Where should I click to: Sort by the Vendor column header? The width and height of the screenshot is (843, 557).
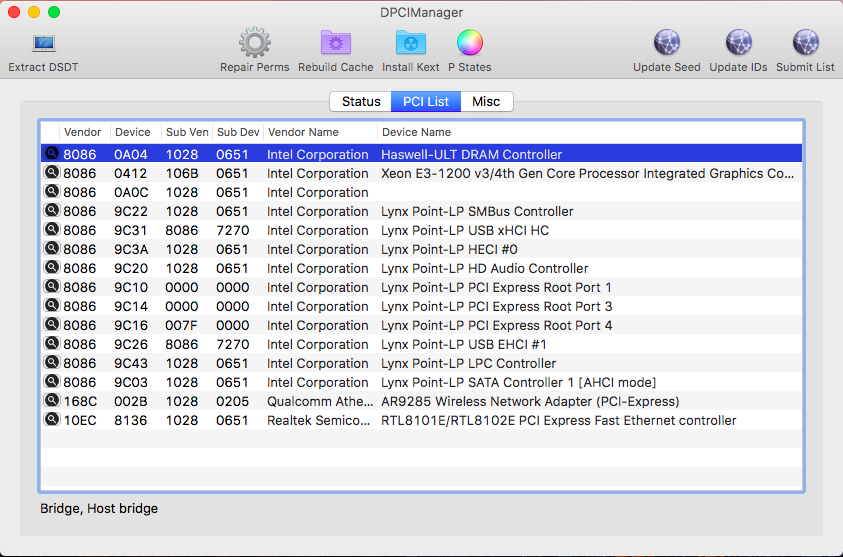coord(83,132)
